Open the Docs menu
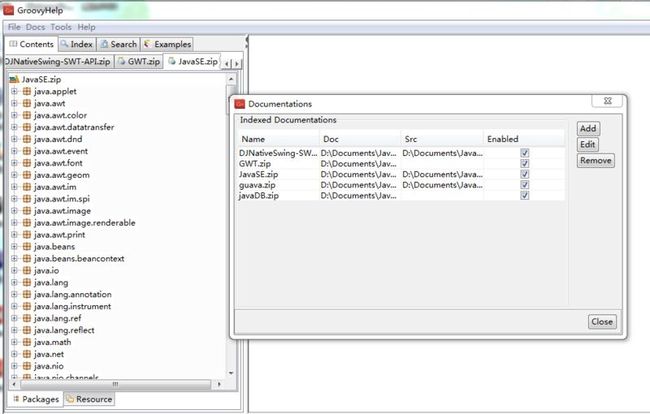The width and height of the screenshot is (650, 414). click(x=35, y=27)
